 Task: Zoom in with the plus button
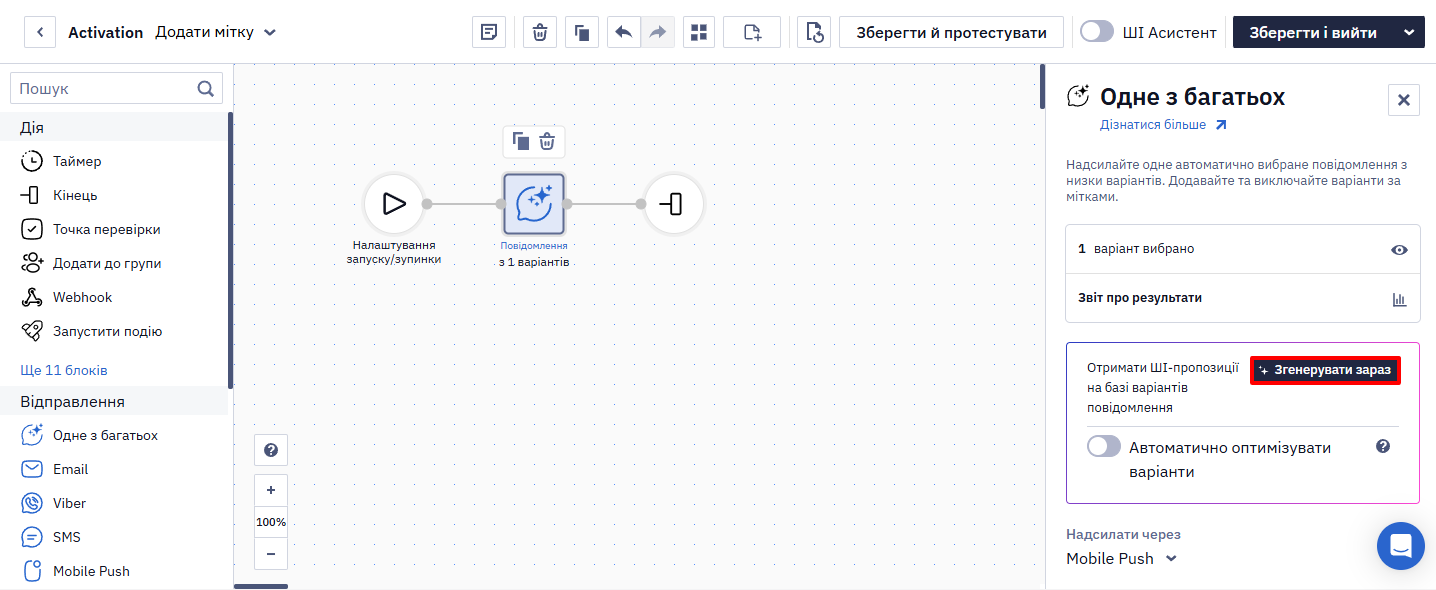[x=271, y=490]
